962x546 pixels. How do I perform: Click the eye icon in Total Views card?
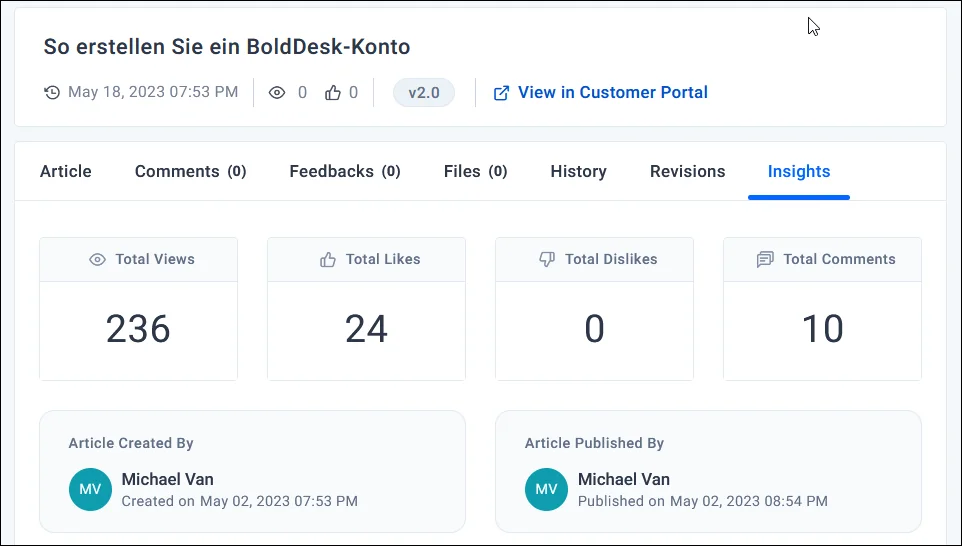click(x=97, y=260)
